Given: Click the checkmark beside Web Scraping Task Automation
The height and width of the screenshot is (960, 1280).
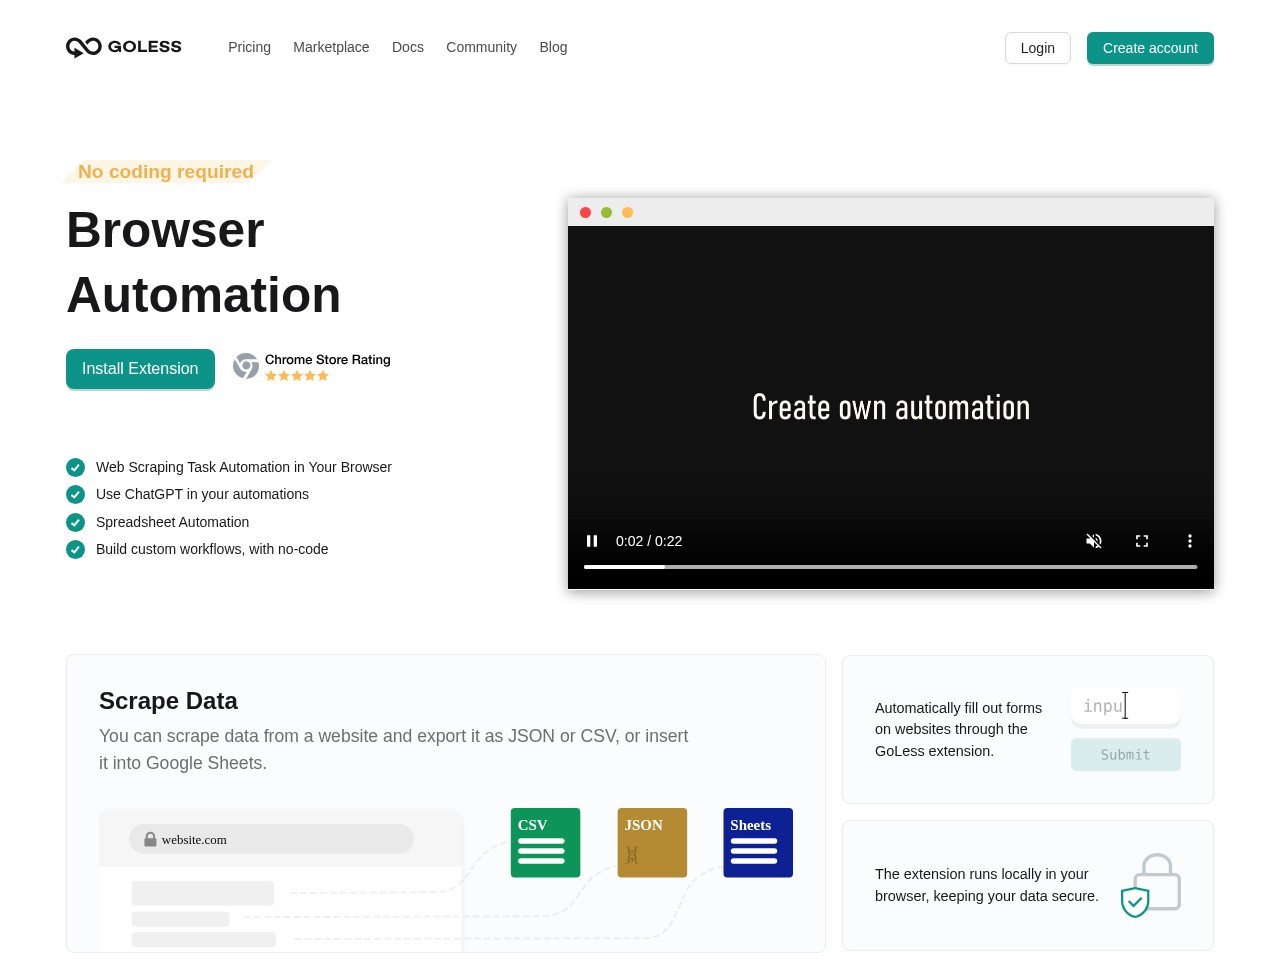Looking at the screenshot, I should point(75,467).
